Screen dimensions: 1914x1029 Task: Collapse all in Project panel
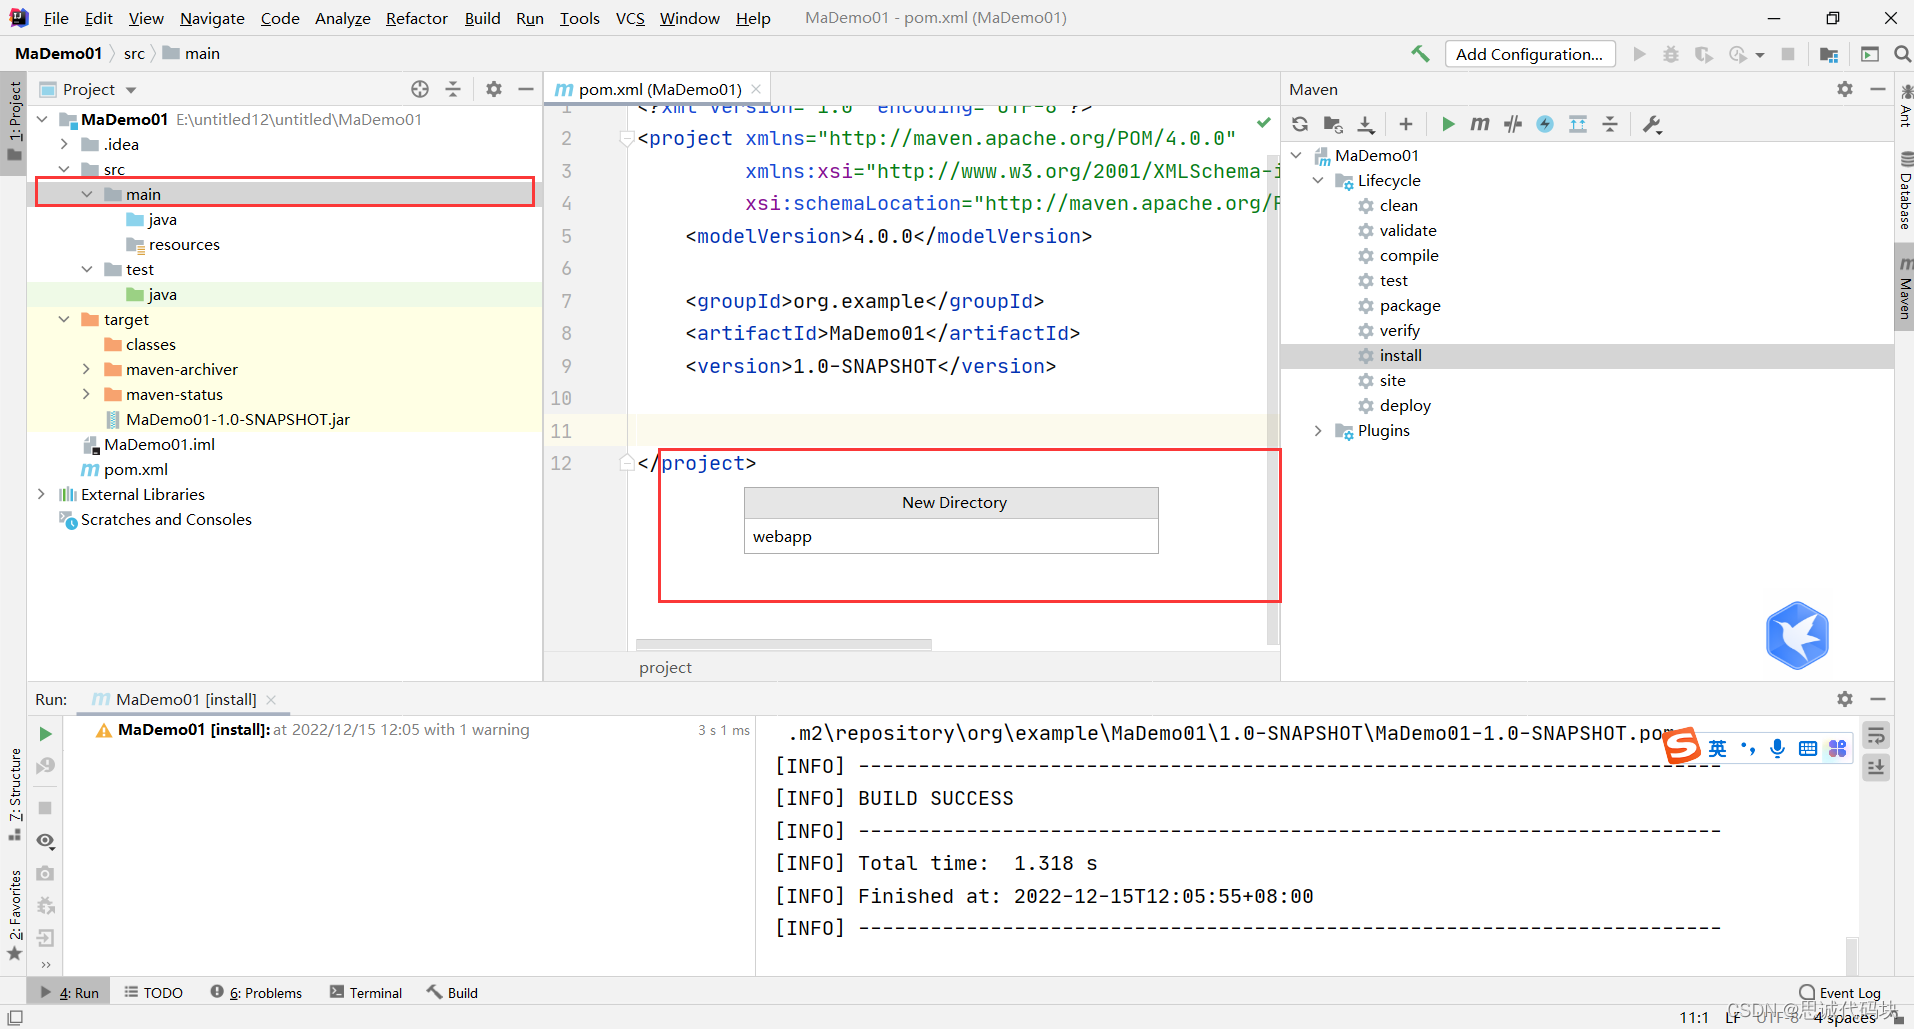pos(453,89)
